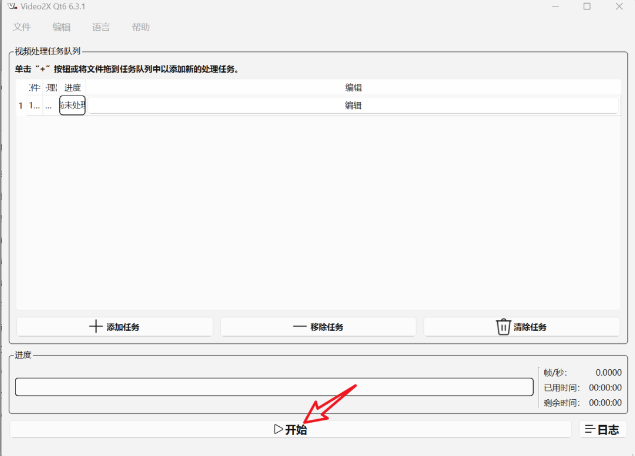Click the 开始 (Start) play button
This screenshot has height=456, width=635.
tap(290, 429)
